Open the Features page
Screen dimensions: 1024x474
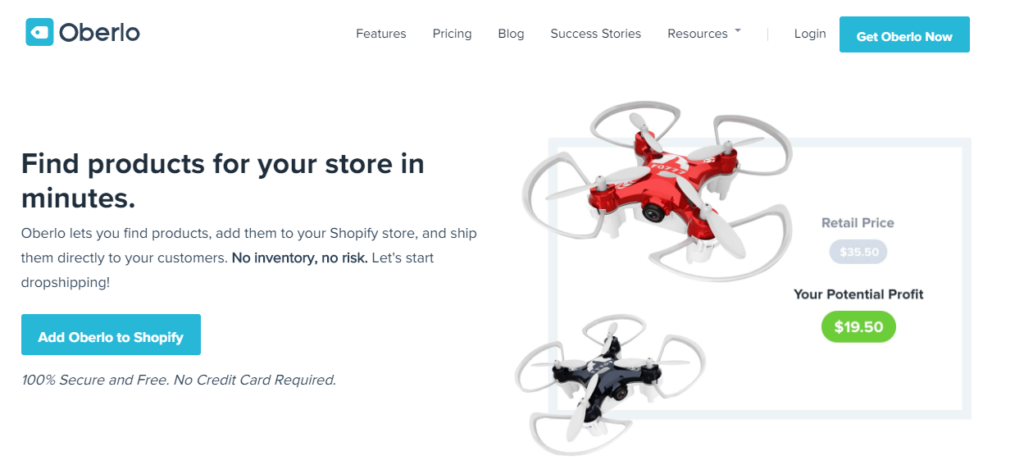click(x=381, y=34)
